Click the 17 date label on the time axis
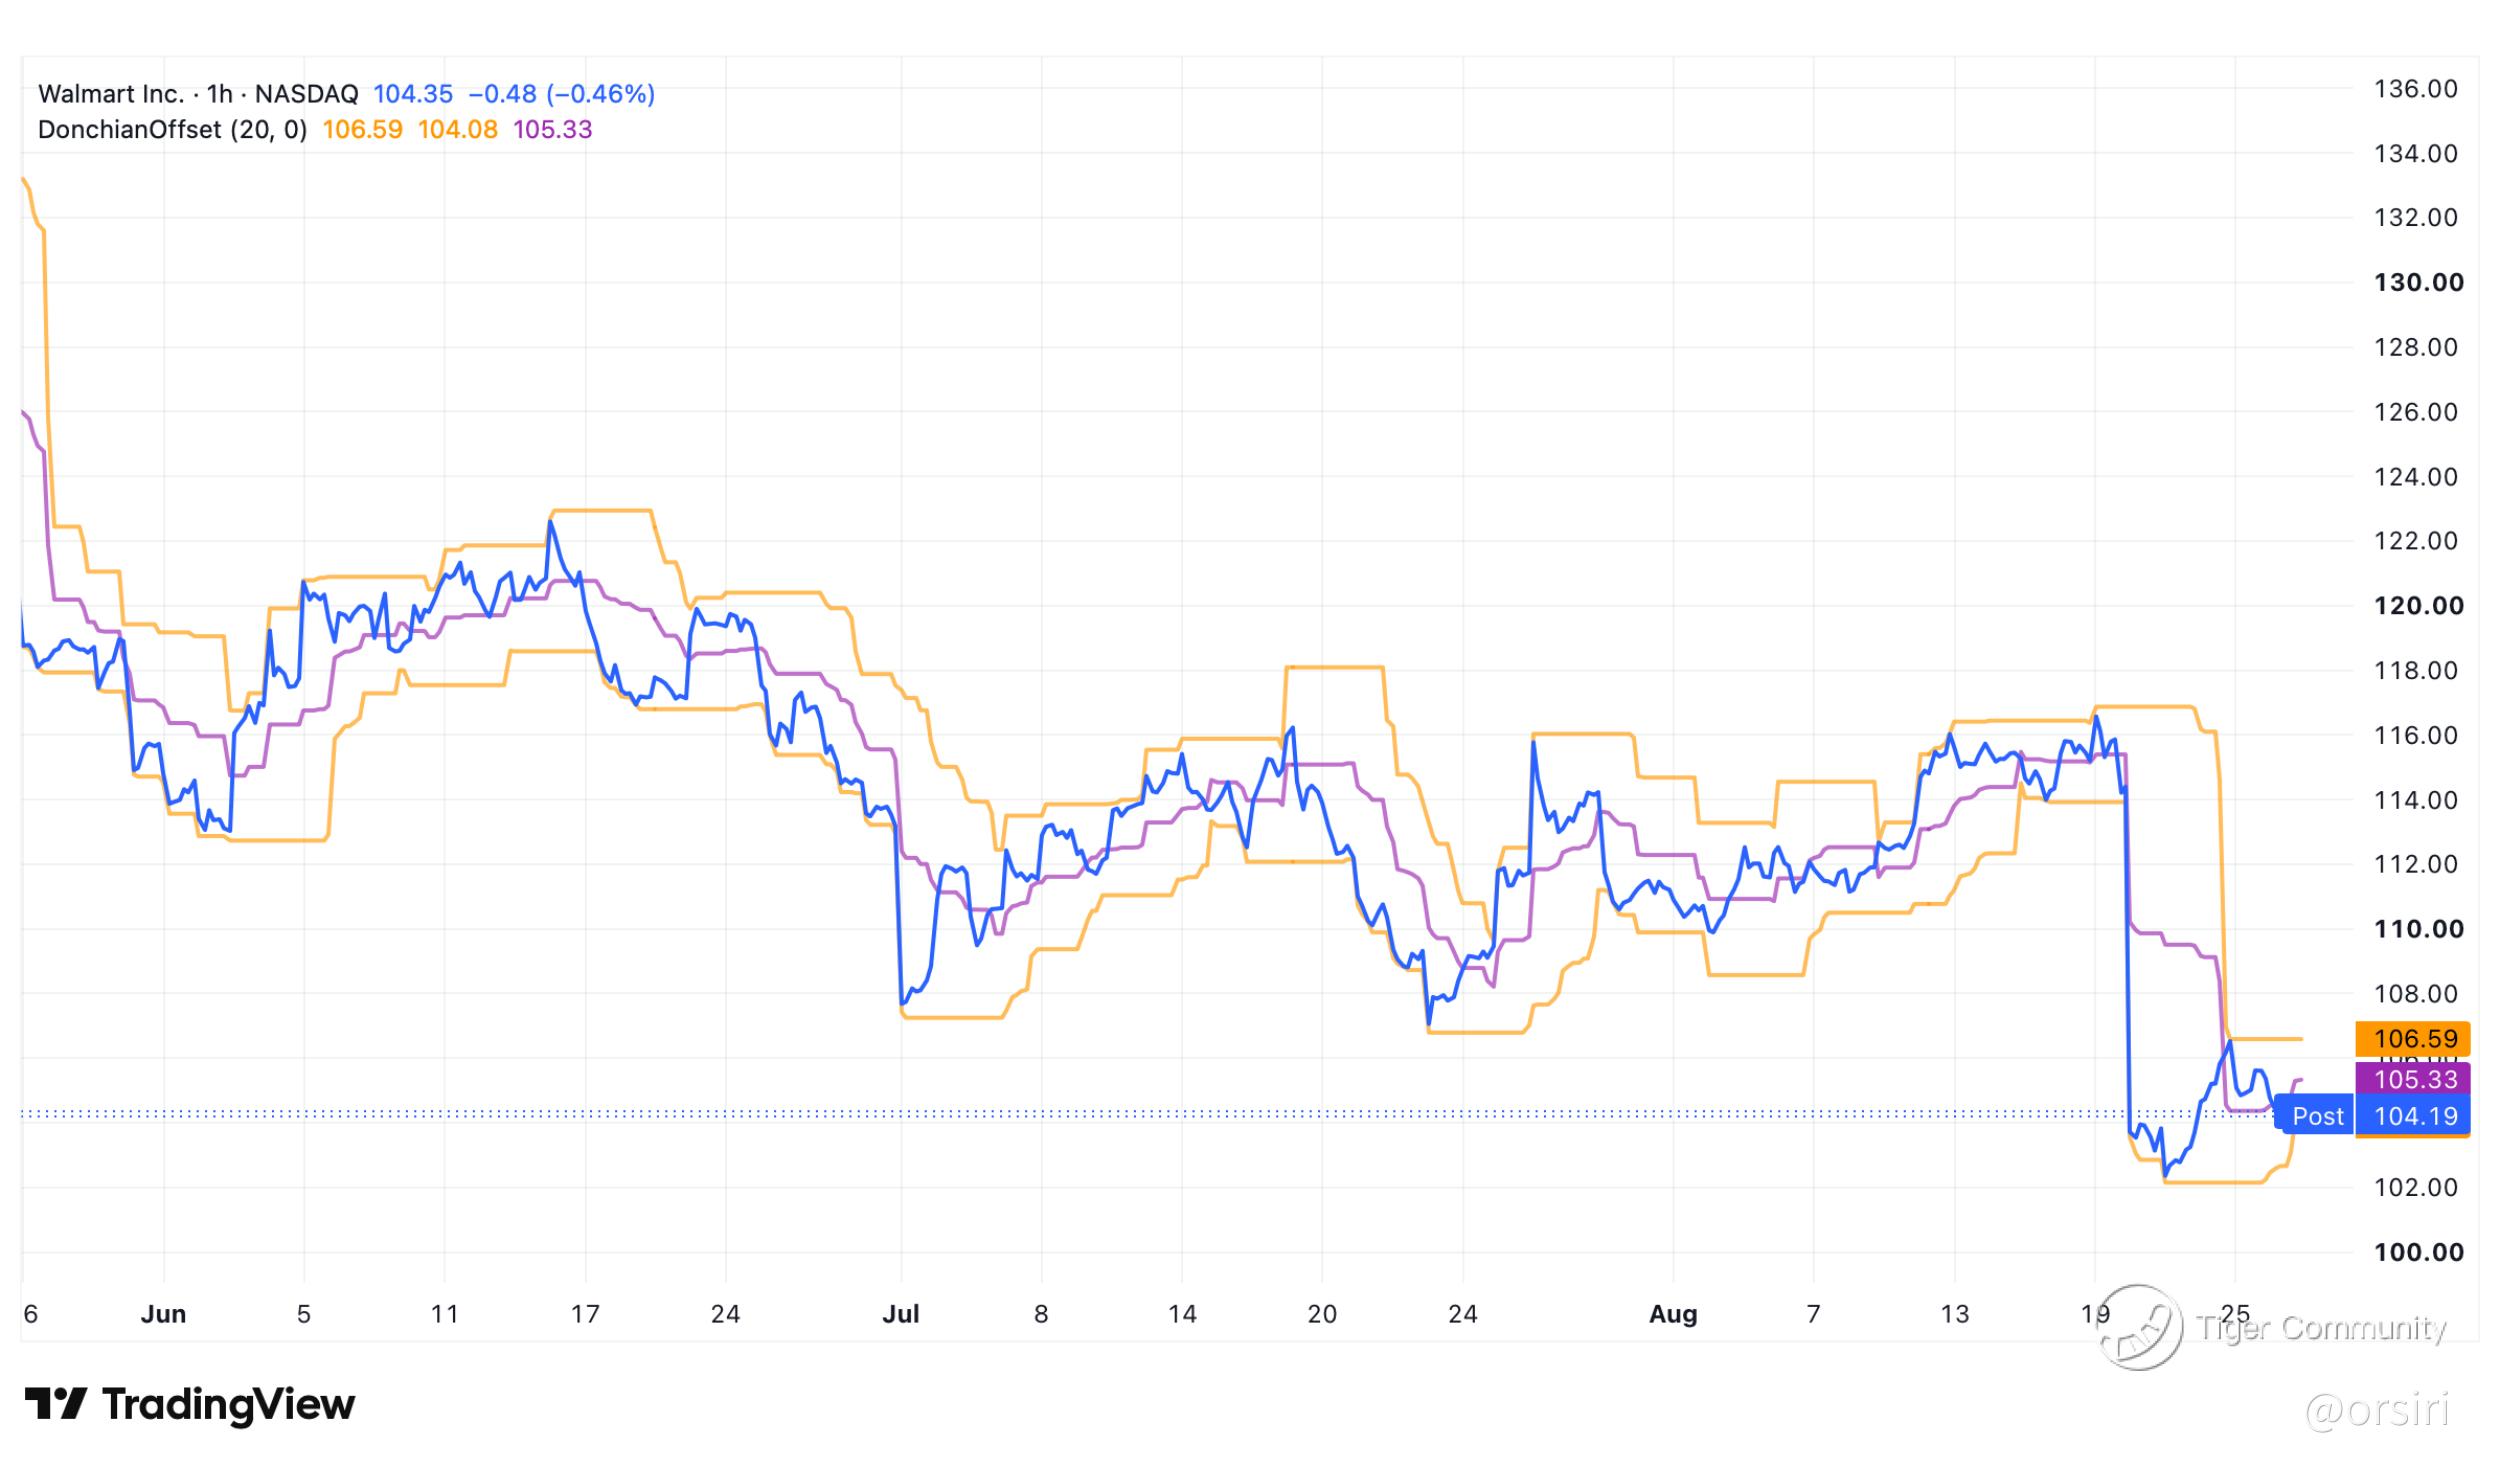Image resolution: width=2500 pixels, height=1467 pixels. coord(585,1314)
